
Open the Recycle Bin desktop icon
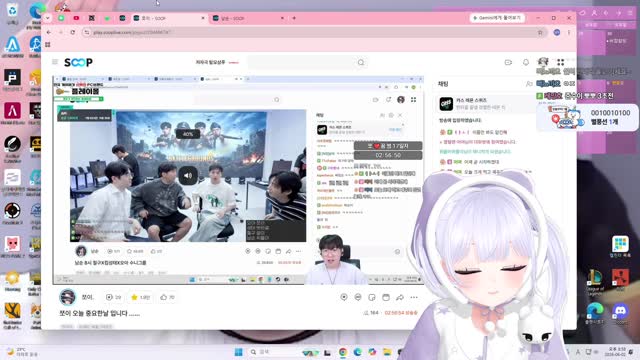(x=12, y=13)
